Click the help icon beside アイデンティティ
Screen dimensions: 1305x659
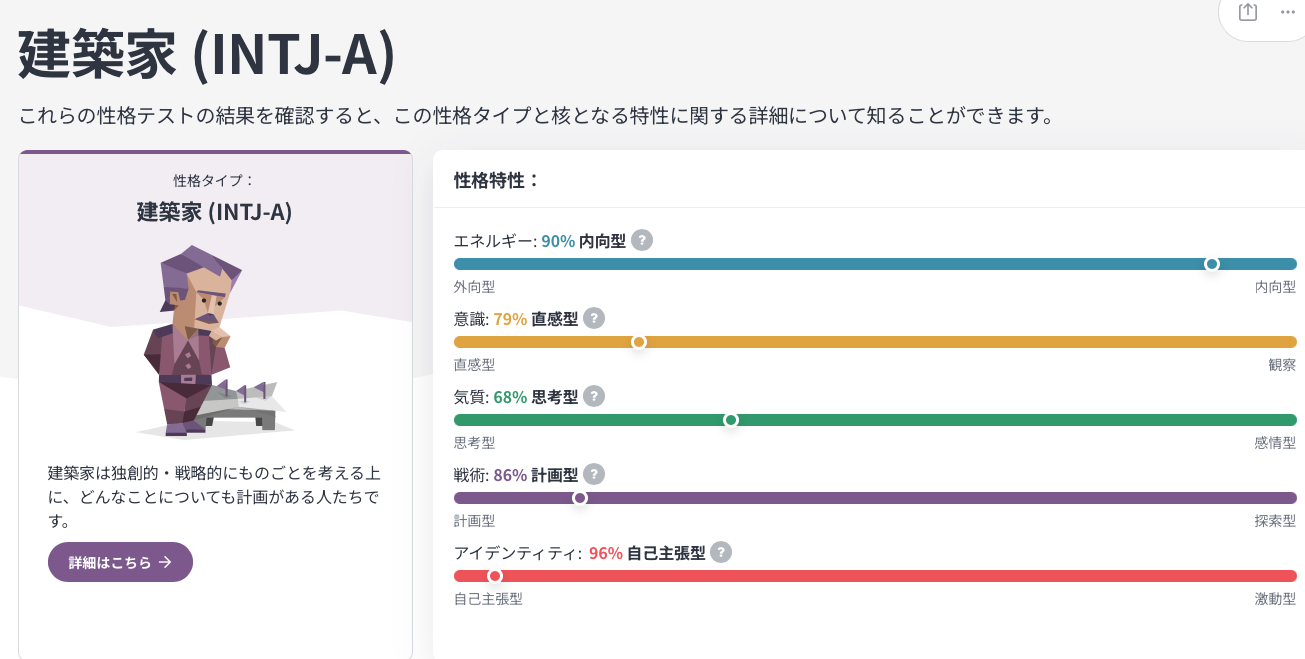pos(720,552)
